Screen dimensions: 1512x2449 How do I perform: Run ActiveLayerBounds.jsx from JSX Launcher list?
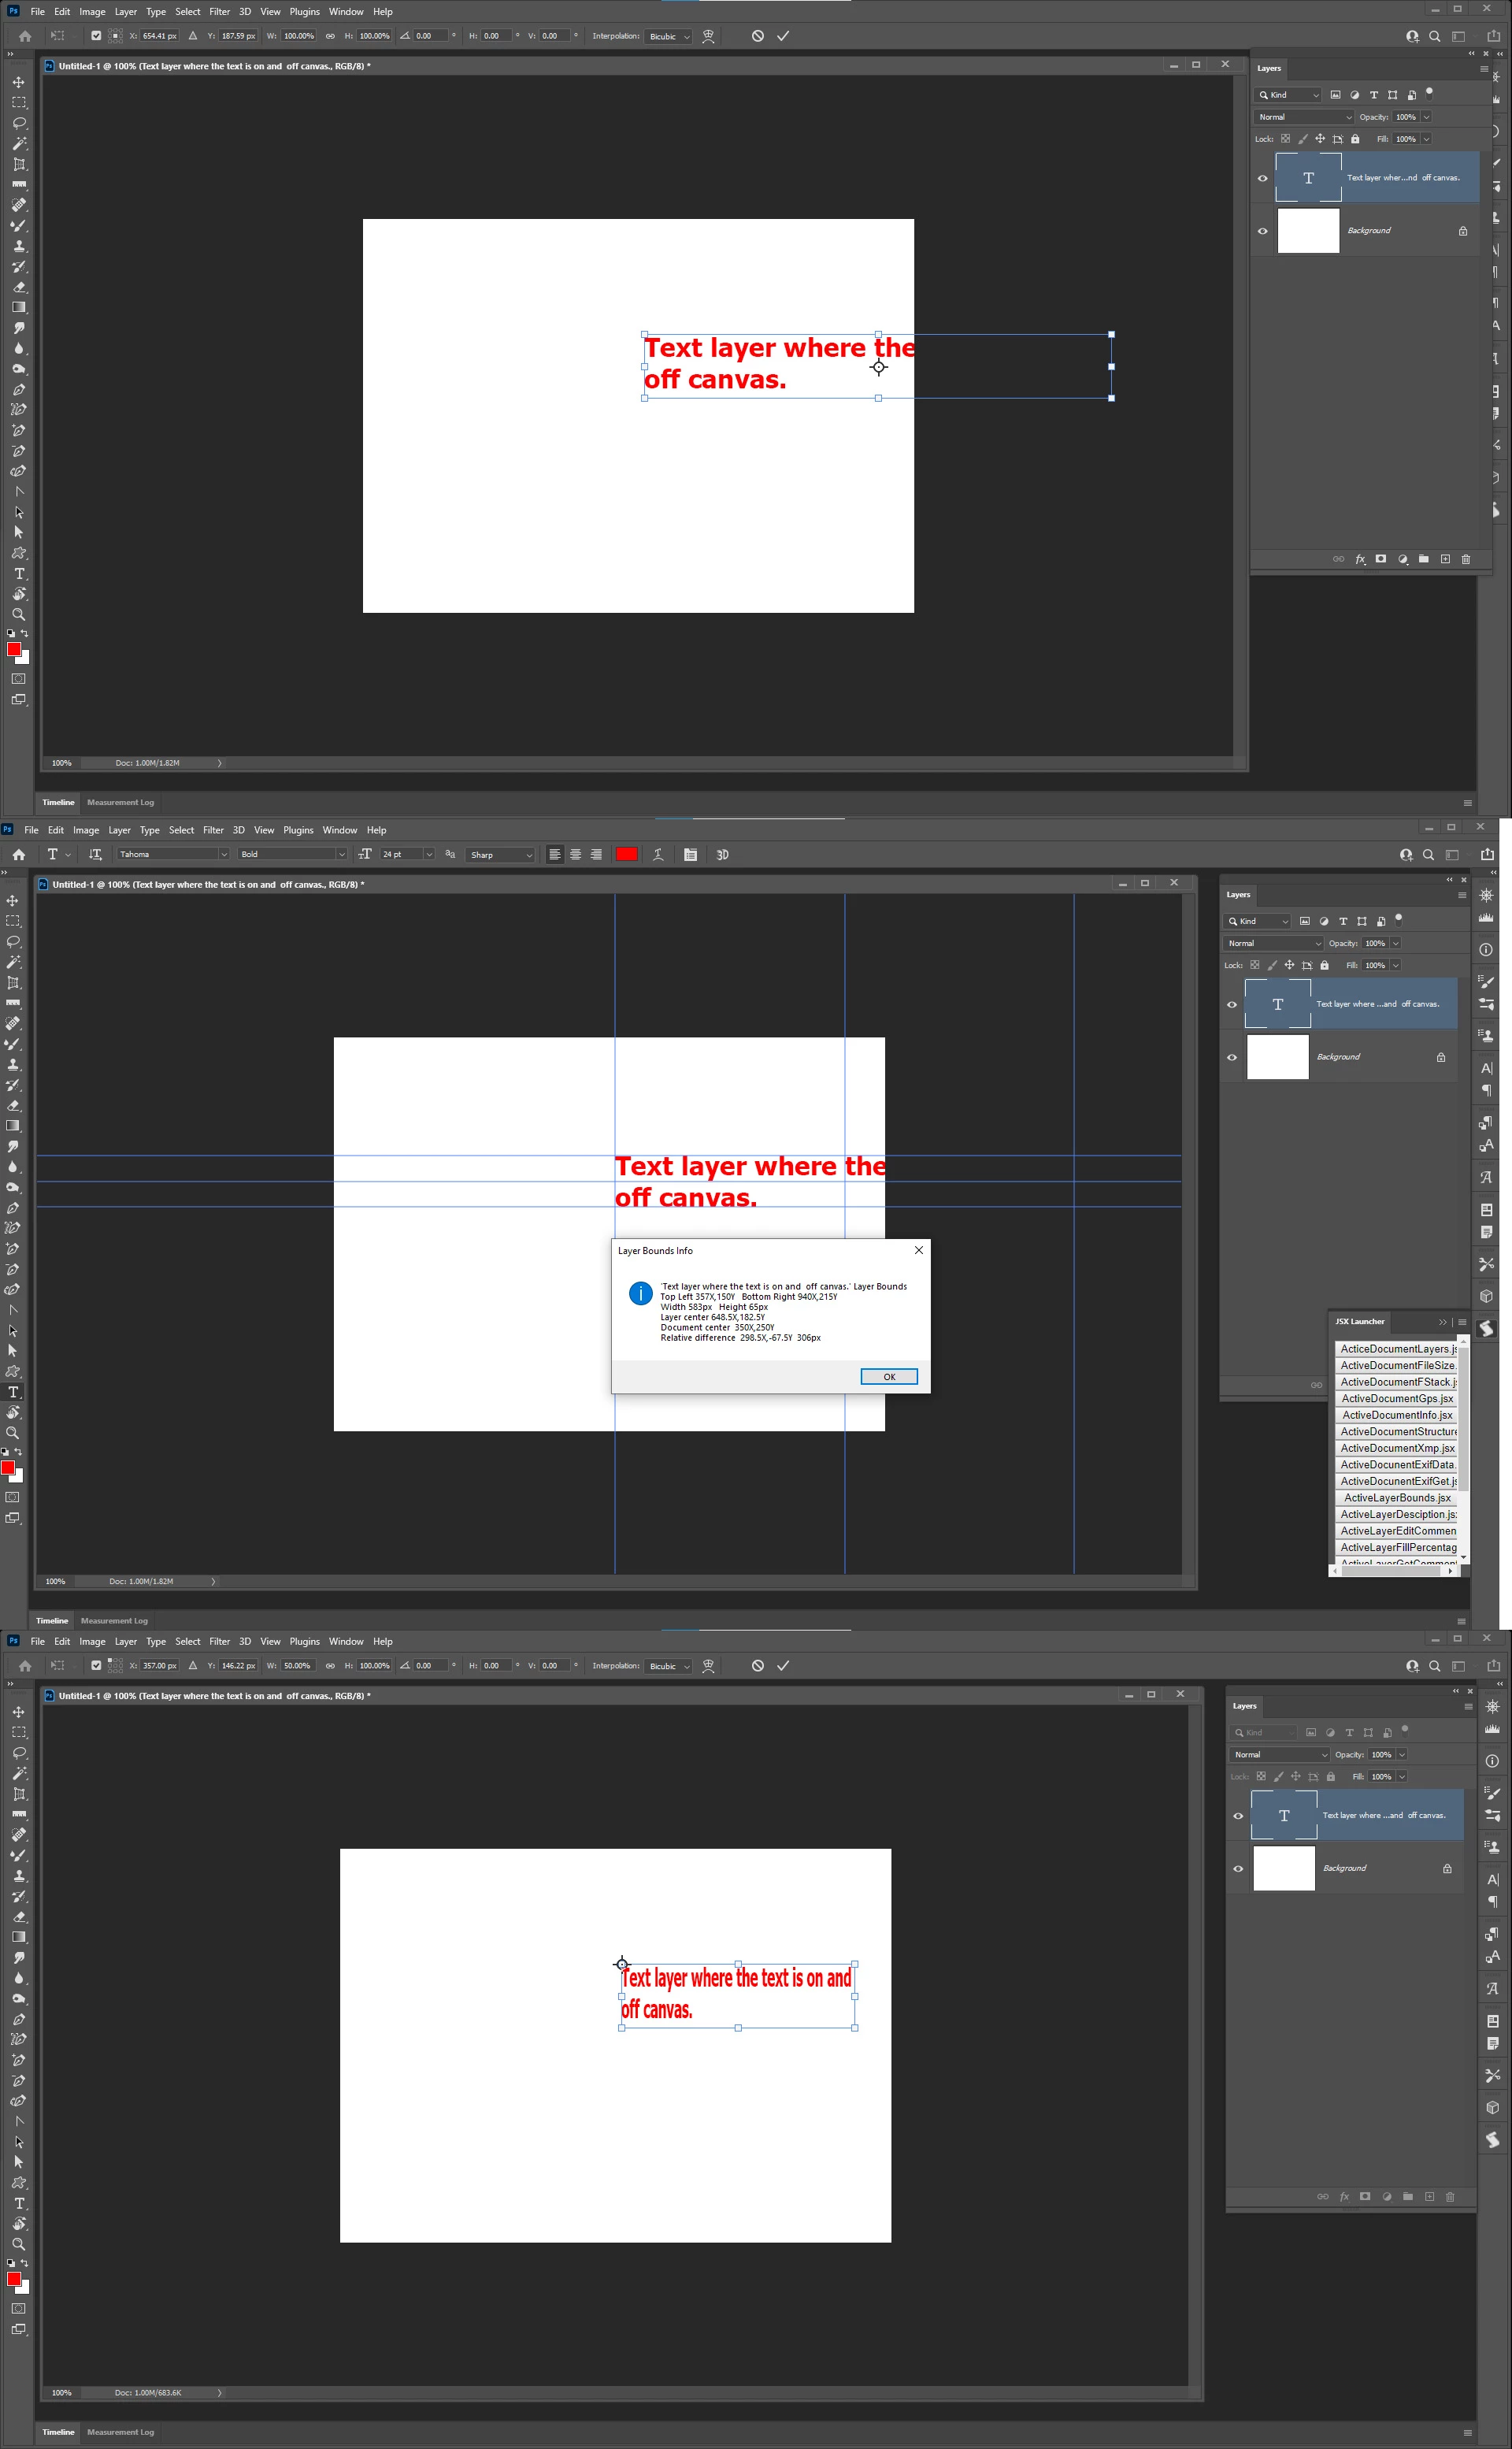click(1396, 1498)
